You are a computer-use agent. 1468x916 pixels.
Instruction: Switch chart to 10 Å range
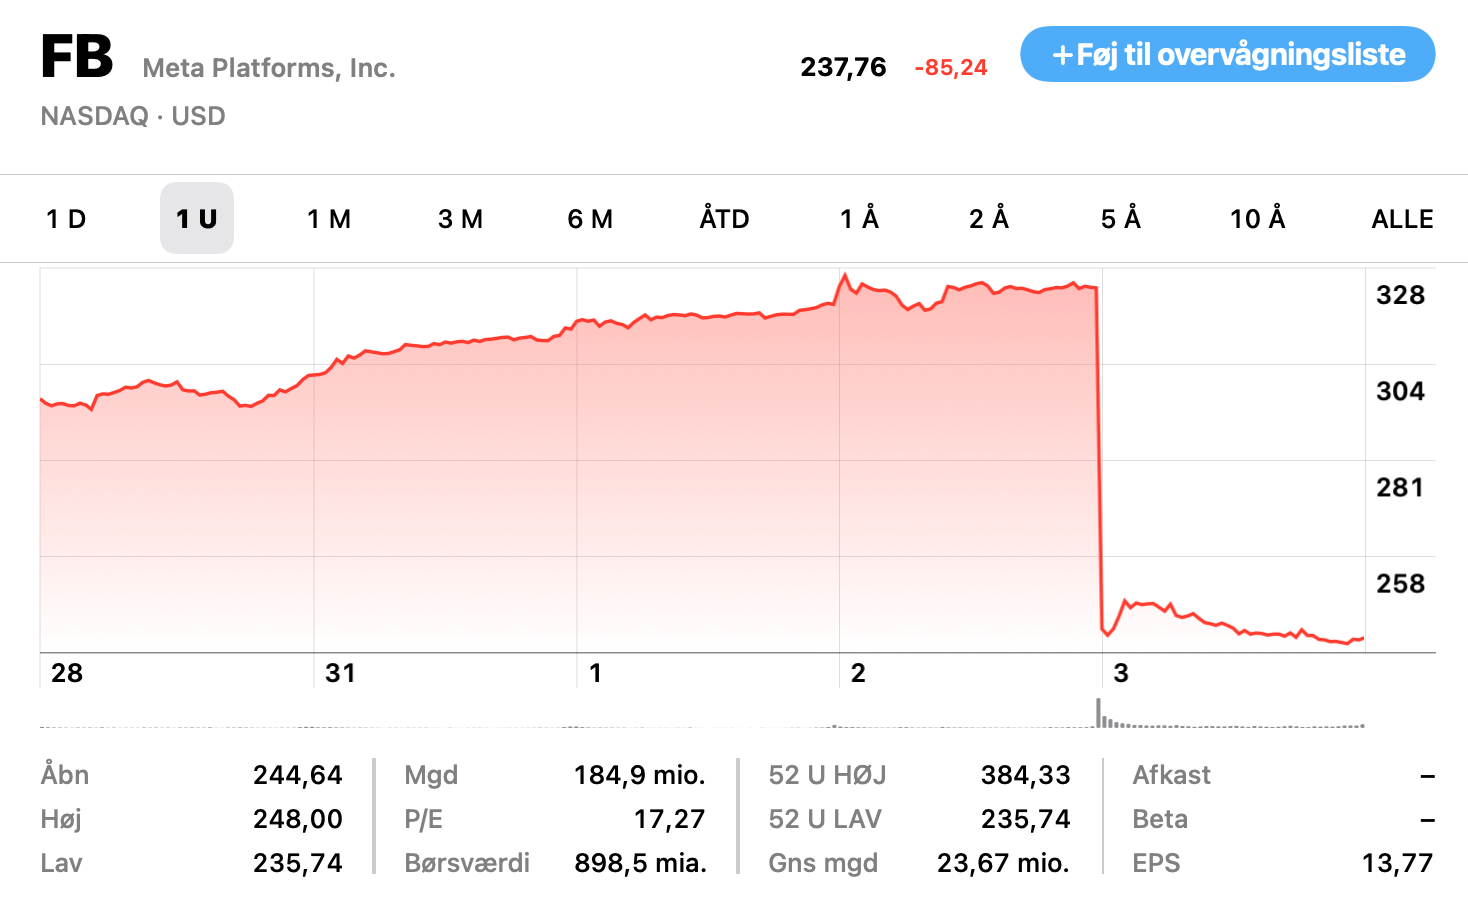(x=1257, y=219)
